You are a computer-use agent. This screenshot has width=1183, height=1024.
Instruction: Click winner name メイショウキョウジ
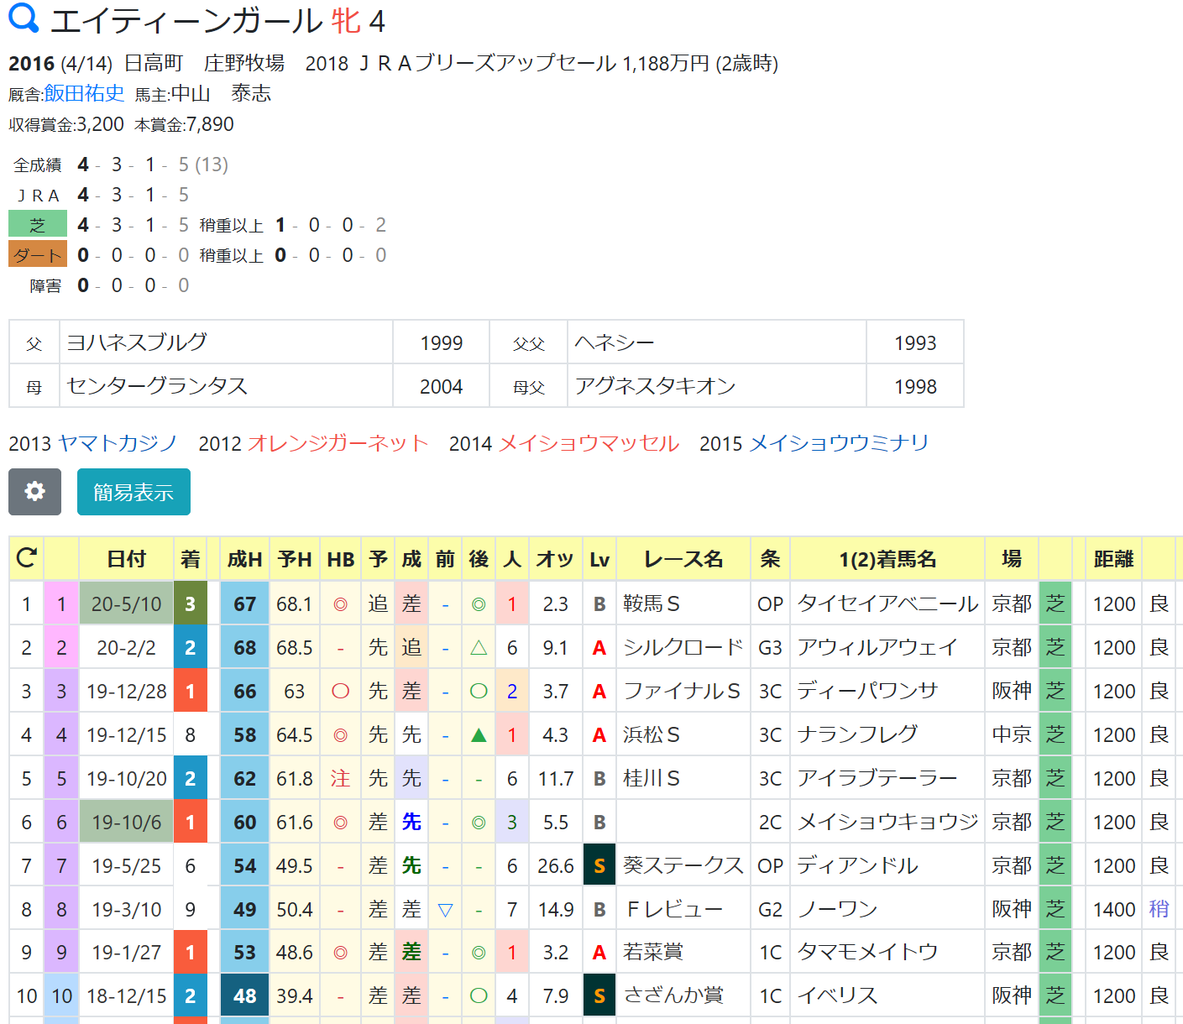tap(887, 822)
